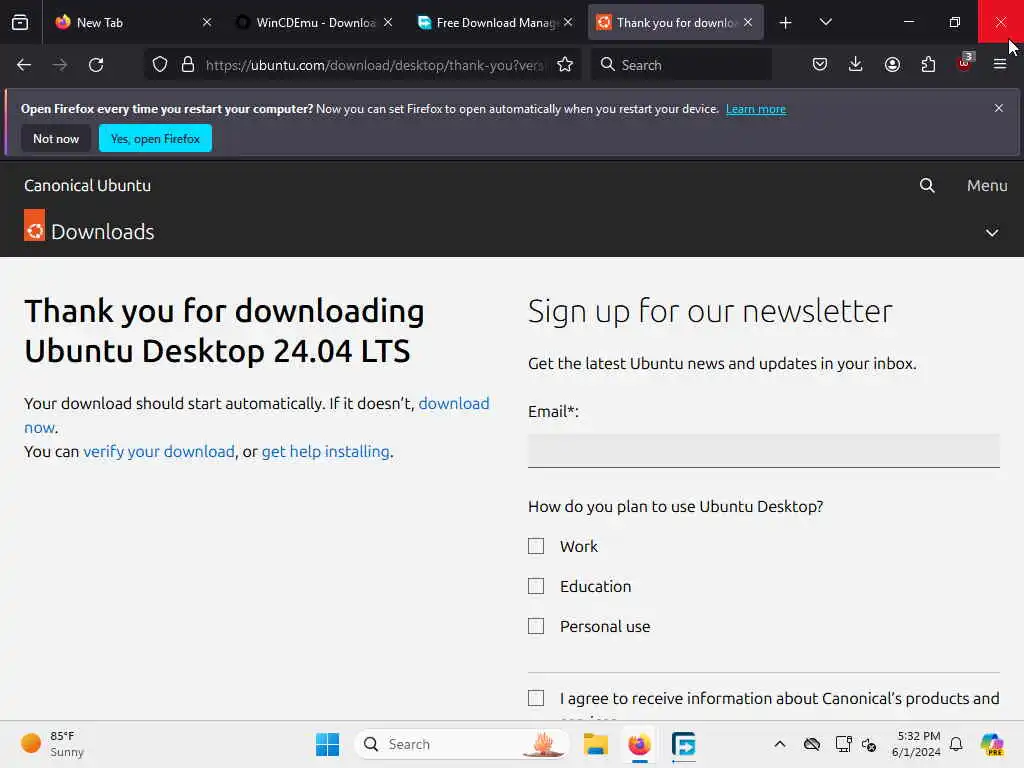Open the site Menu
Viewport: 1024px width, 768px height.
coord(987,185)
